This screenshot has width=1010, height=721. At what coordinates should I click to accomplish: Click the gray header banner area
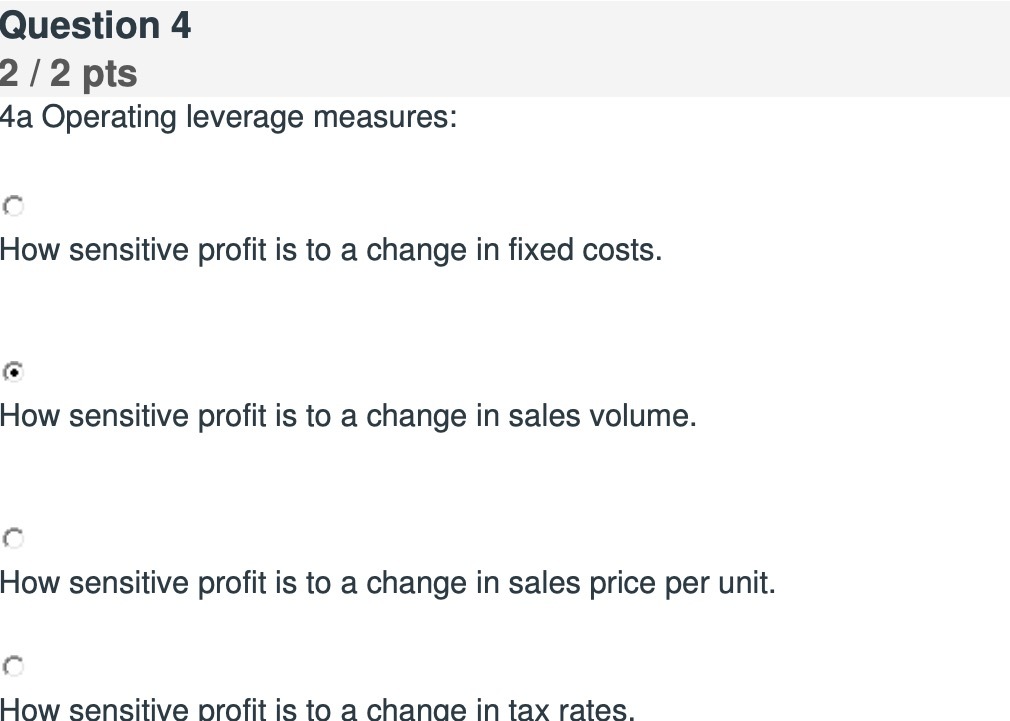pos(600,48)
